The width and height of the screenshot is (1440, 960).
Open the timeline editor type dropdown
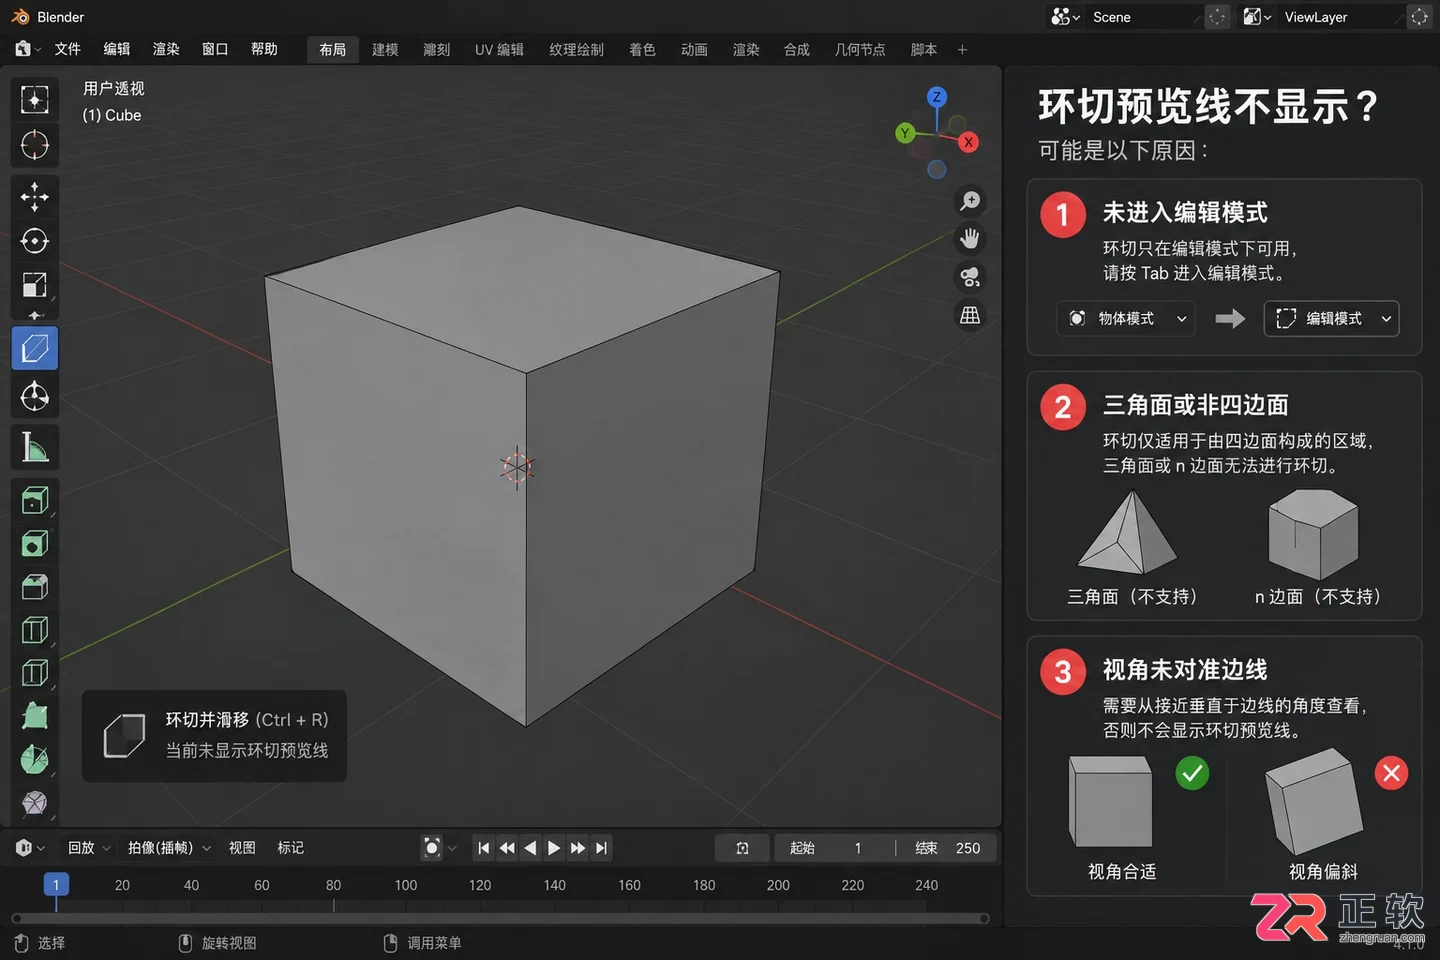click(x=30, y=848)
